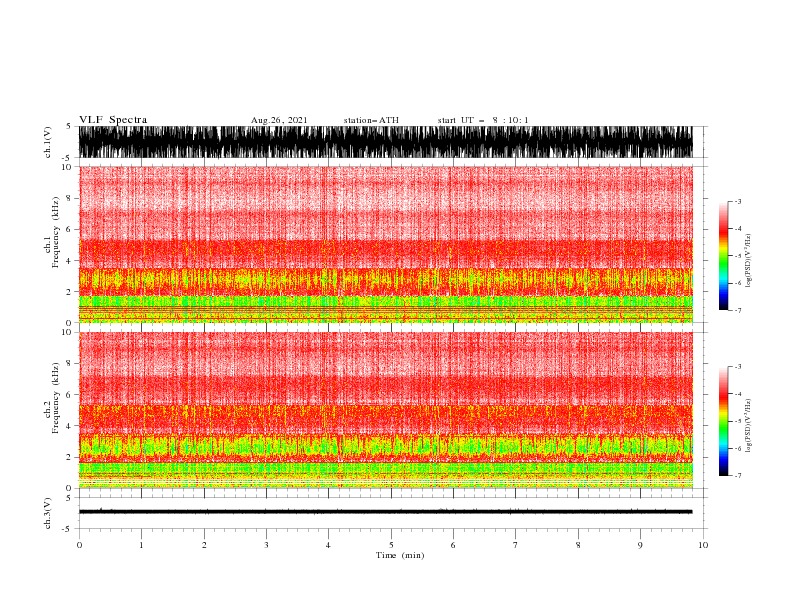Click the ch.2 frequency axis "10" tick label
Image resolution: width=792 pixels, height=612 pixels.
pos(67,332)
